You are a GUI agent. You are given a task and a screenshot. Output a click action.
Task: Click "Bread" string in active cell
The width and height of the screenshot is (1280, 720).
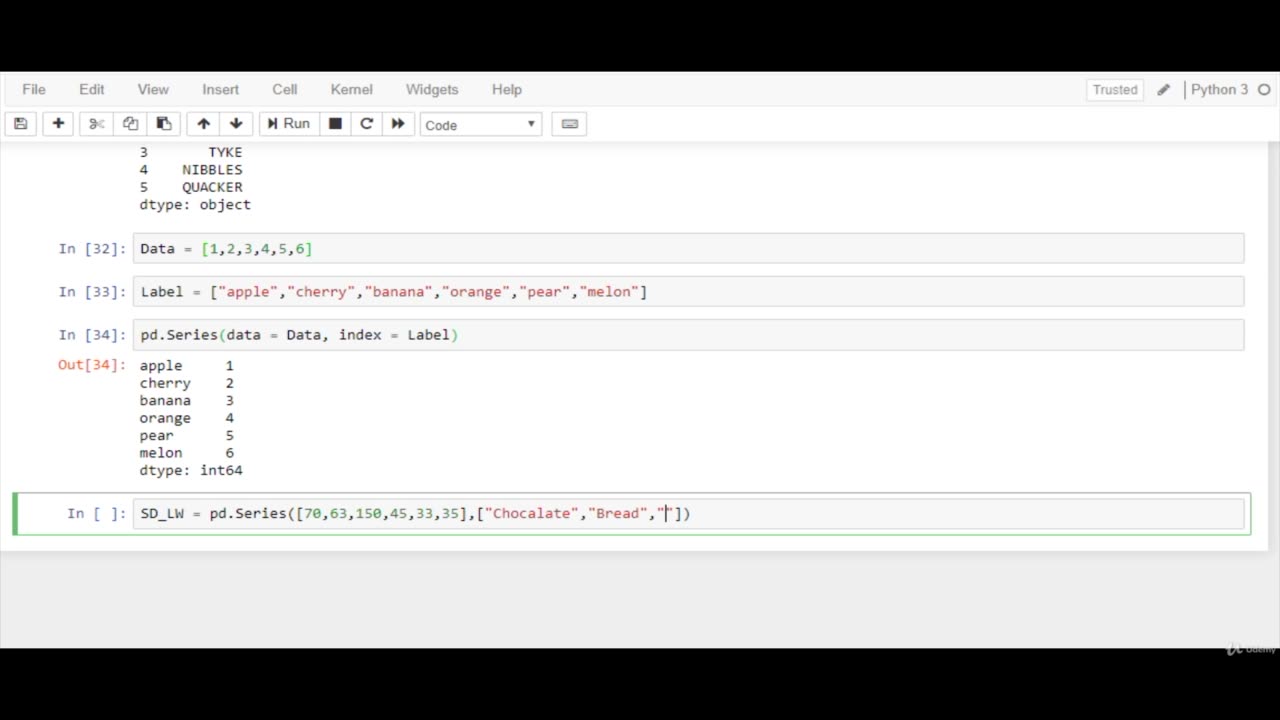618,513
